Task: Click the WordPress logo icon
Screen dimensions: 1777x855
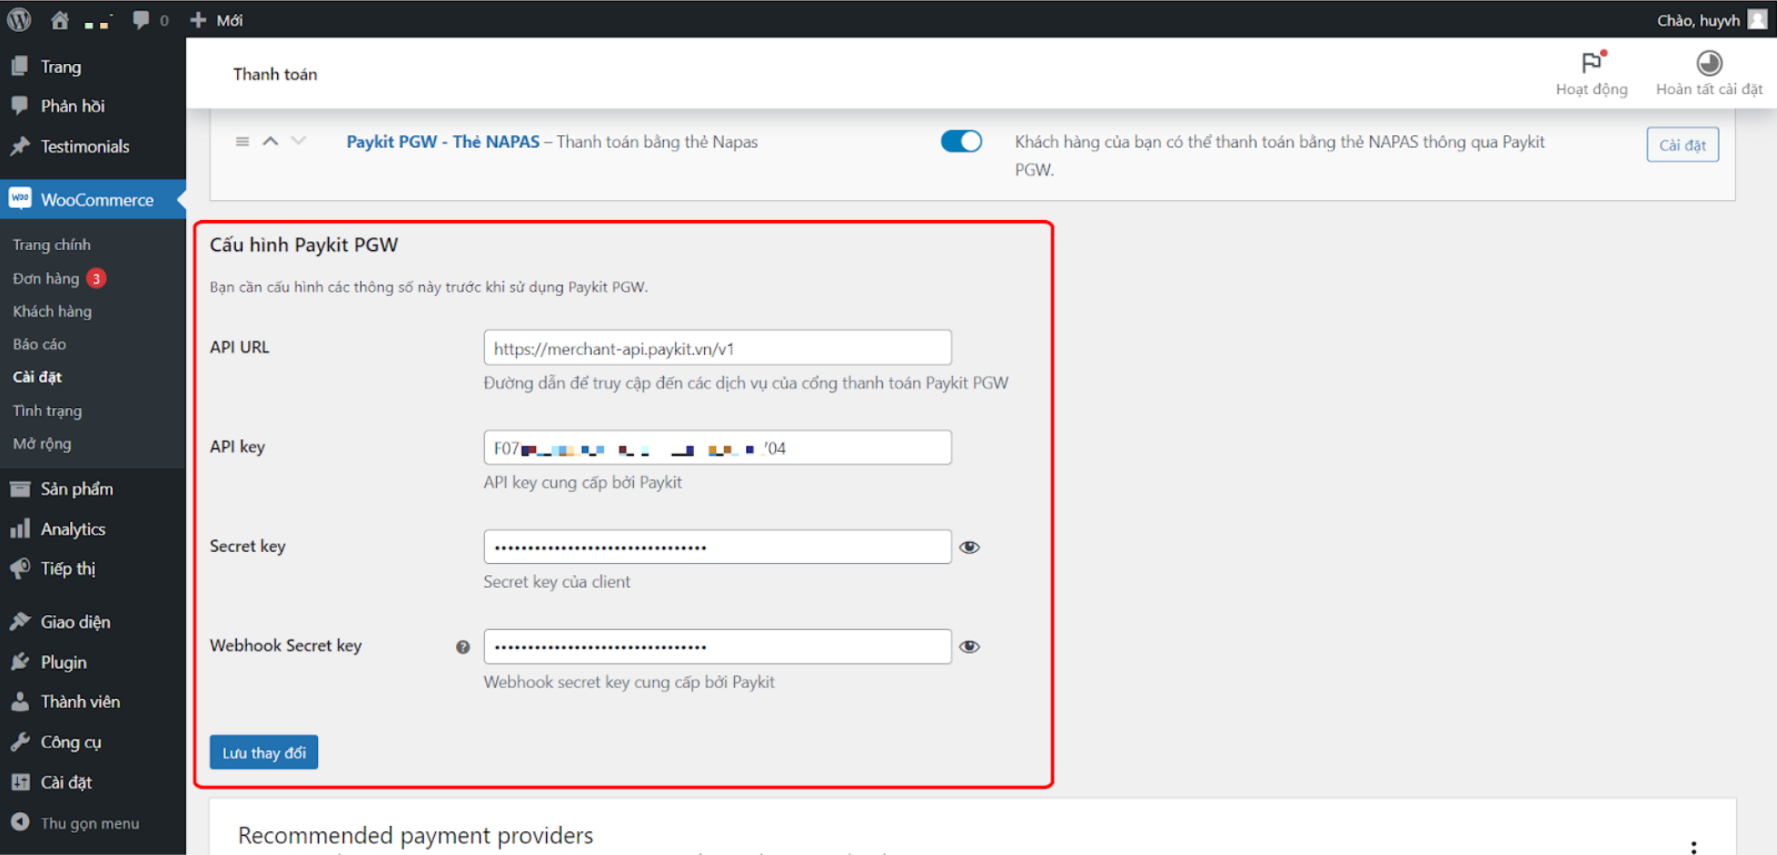Action: [19, 19]
